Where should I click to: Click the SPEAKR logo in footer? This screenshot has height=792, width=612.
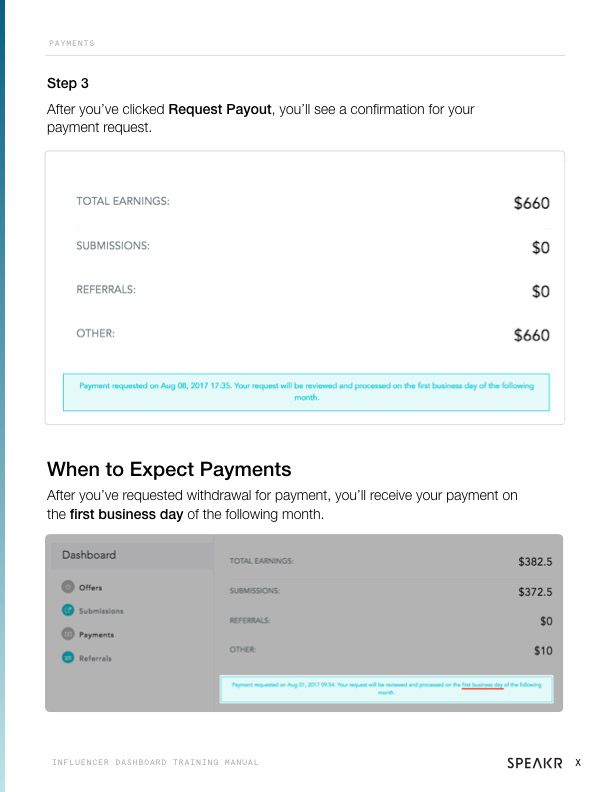tap(535, 763)
